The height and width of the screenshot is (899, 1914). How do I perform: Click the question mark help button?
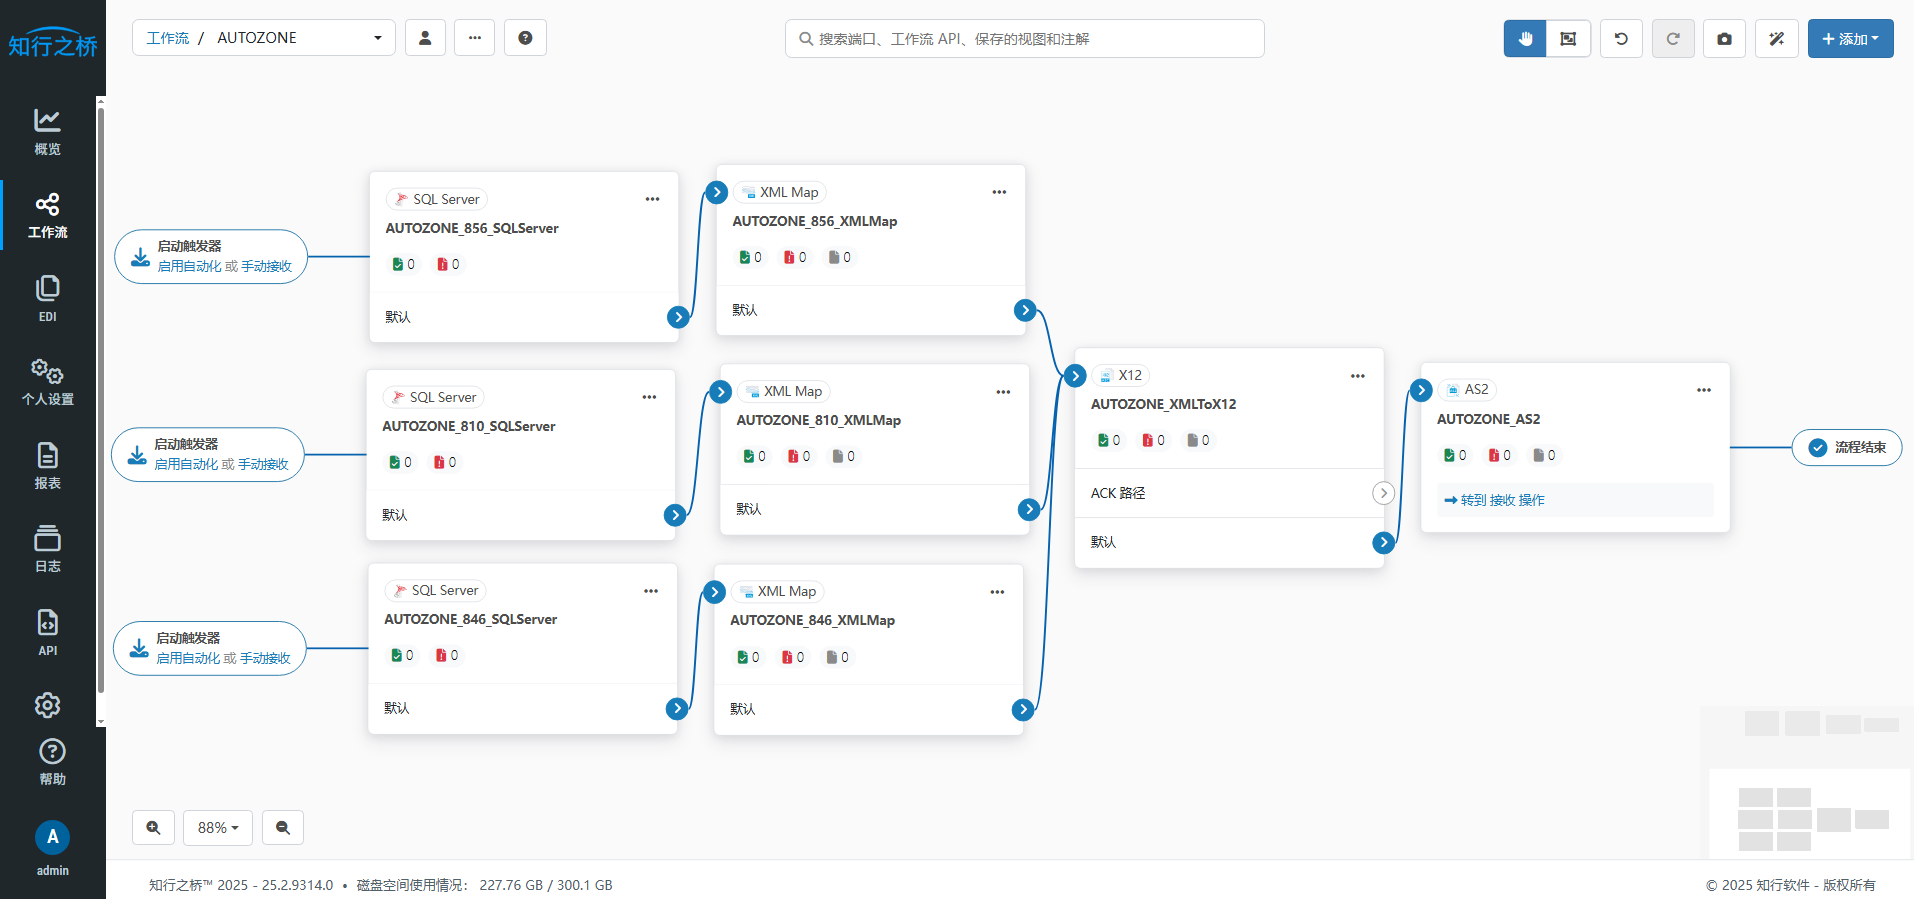click(x=525, y=38)
